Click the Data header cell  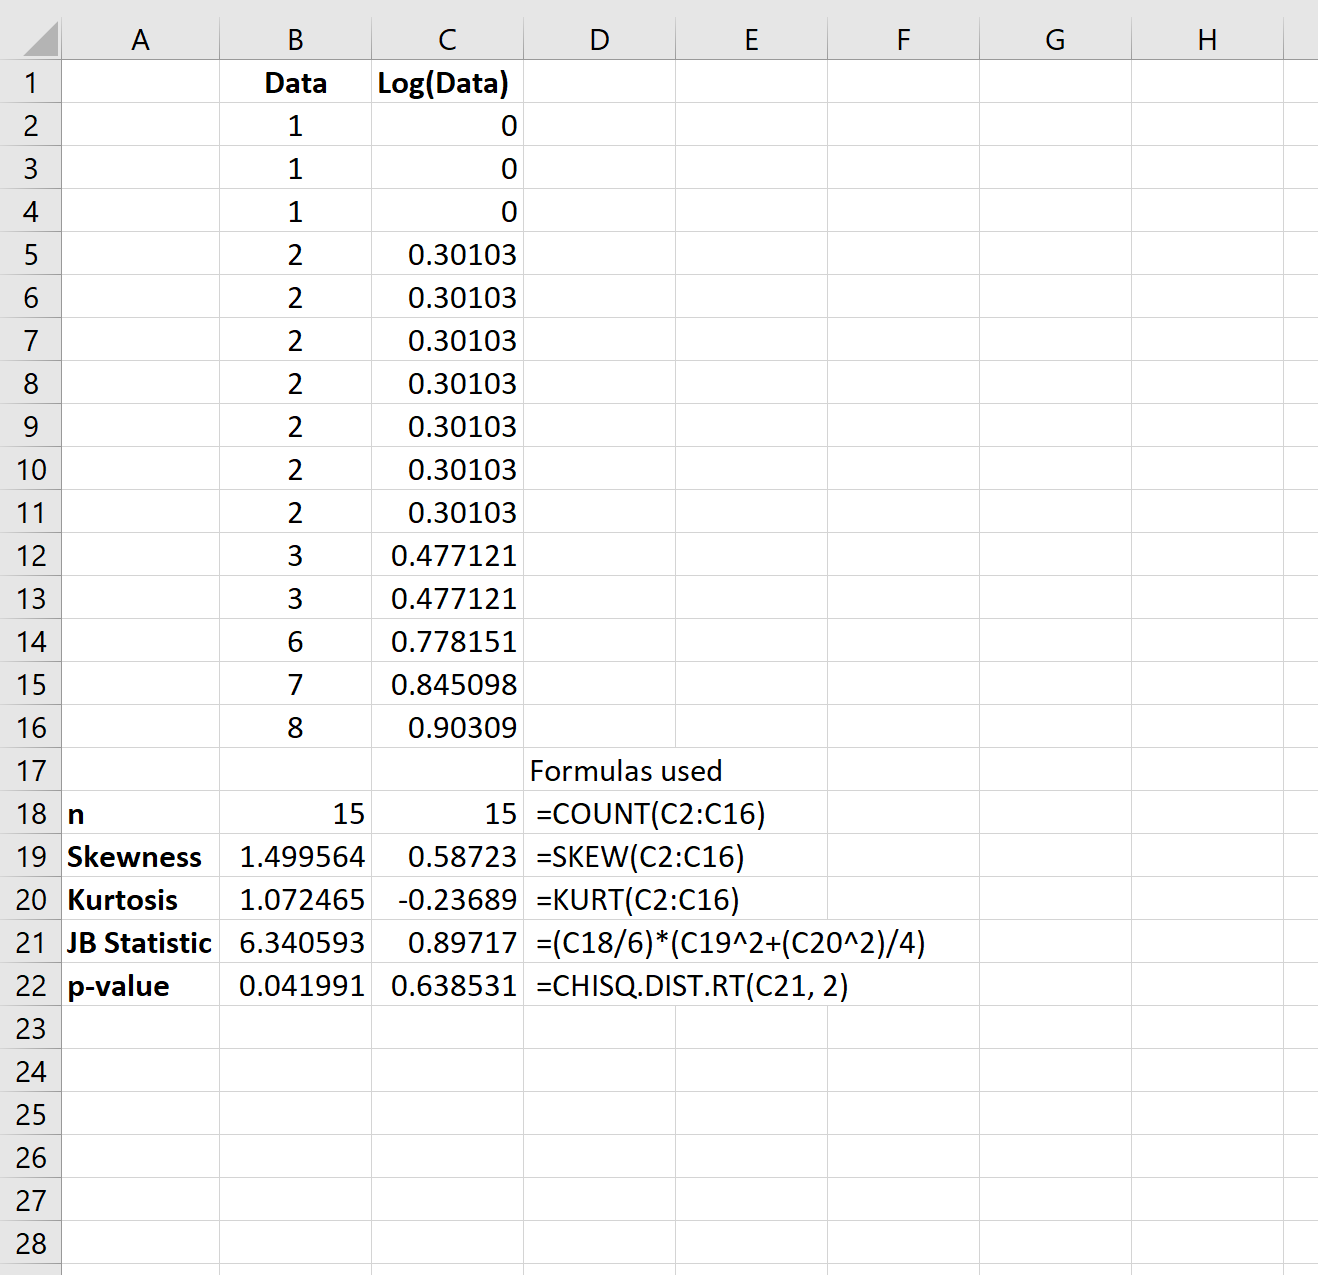click(x=295, y=83)
